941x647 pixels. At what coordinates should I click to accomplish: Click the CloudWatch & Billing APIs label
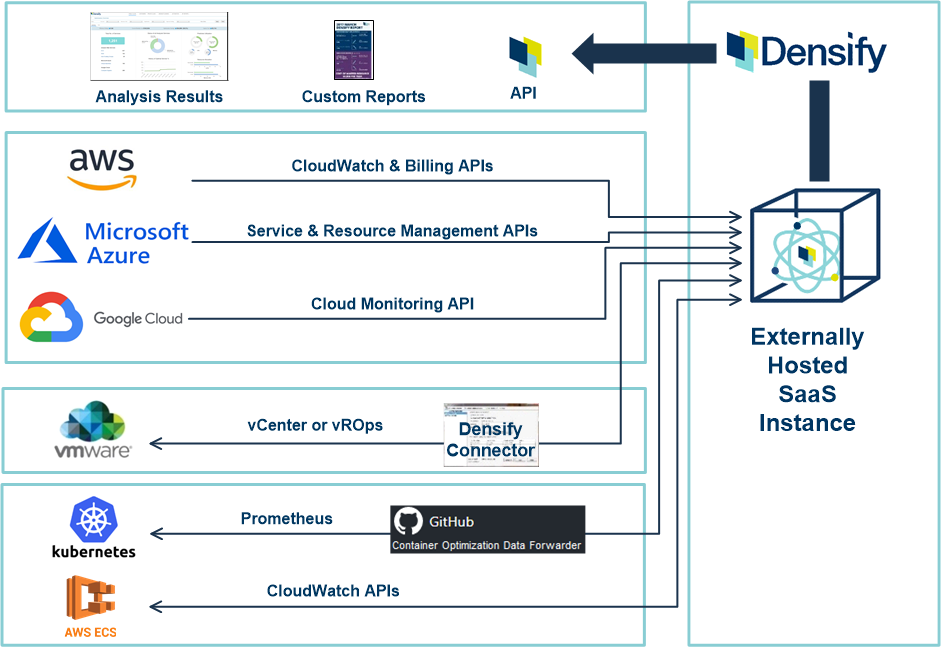pyautogui.click(x=392, y=166)
